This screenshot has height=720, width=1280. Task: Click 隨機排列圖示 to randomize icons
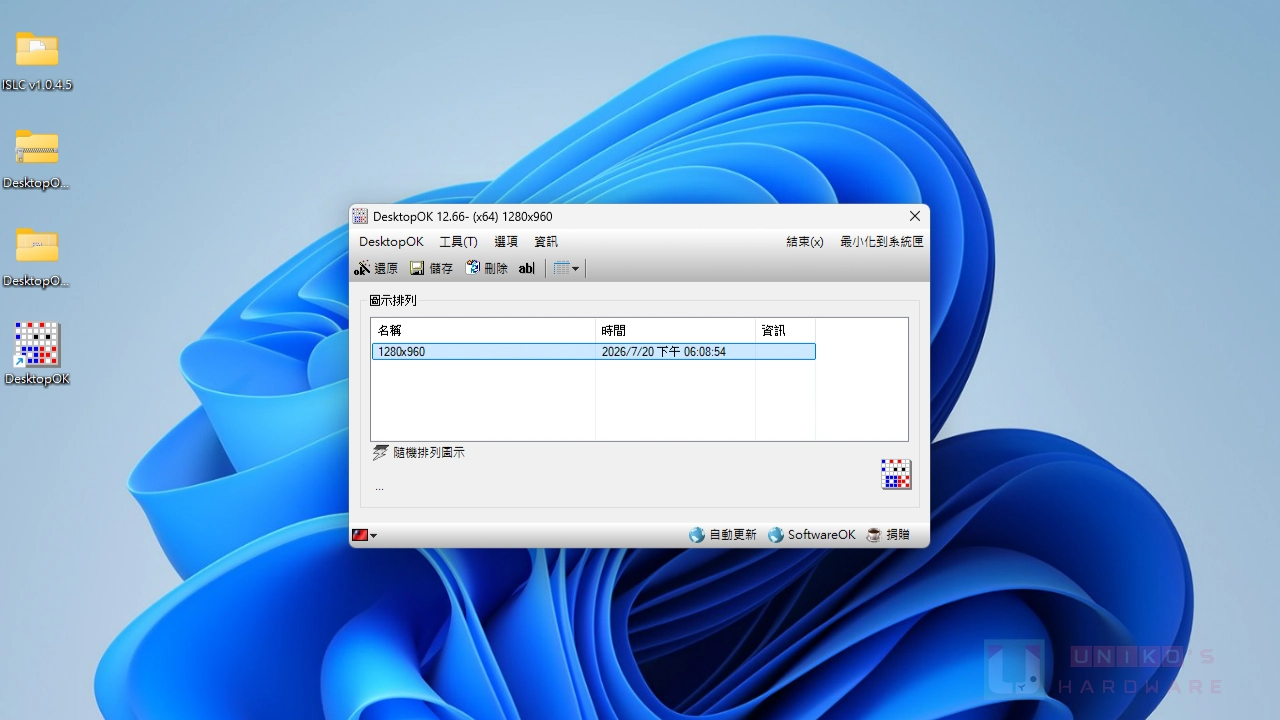[418, 453]
